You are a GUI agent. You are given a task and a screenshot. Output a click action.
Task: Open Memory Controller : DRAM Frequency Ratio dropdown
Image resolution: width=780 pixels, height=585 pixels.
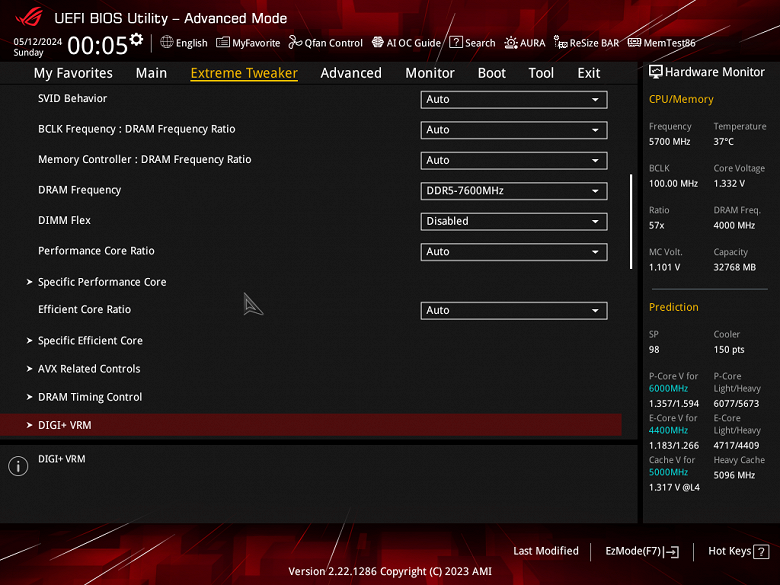pos(513,160)
